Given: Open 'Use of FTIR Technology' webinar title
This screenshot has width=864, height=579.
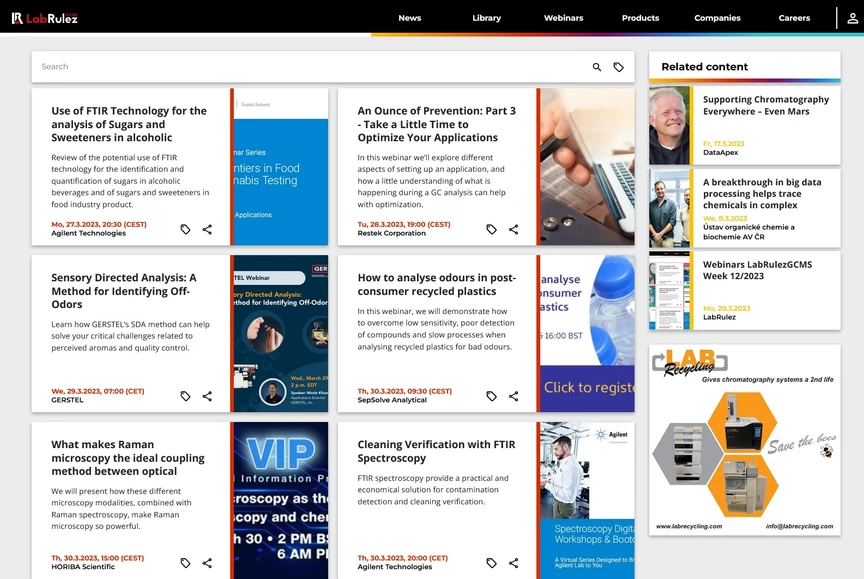Looking at the screenshot, I should (x=129, y=124).
